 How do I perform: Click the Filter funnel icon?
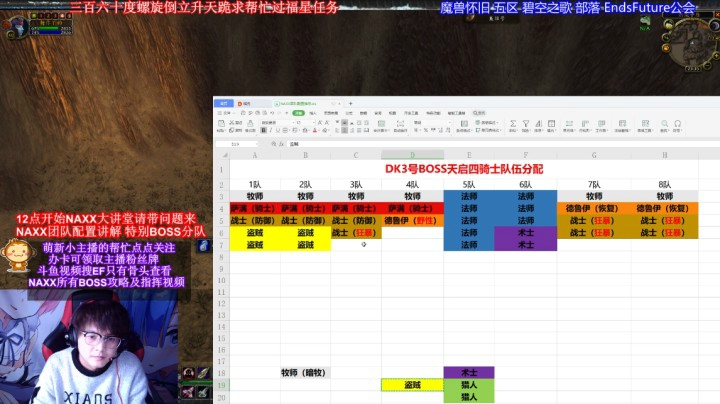click(526, 123)
